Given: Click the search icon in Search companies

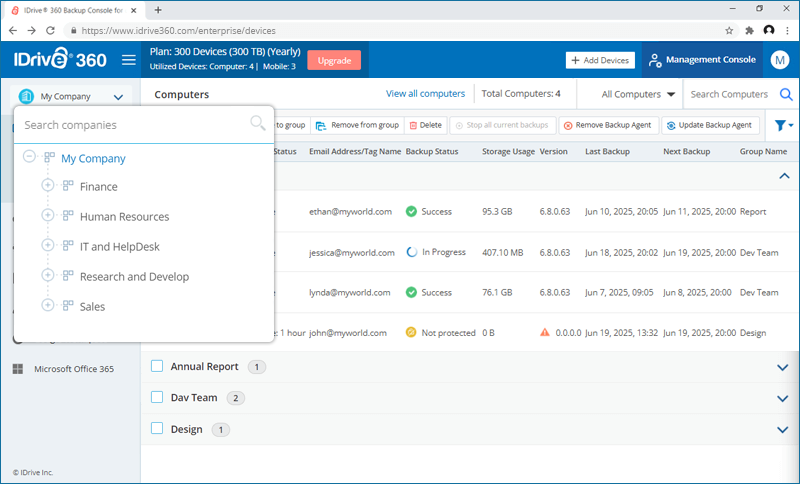Looking at the screenshot, I should coord(258,123).
